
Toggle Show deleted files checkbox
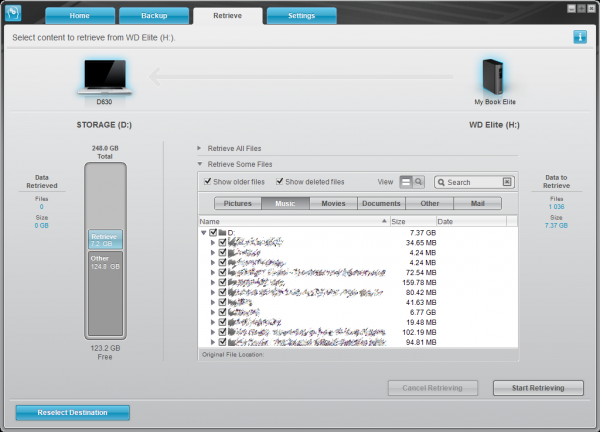point(280,181)
